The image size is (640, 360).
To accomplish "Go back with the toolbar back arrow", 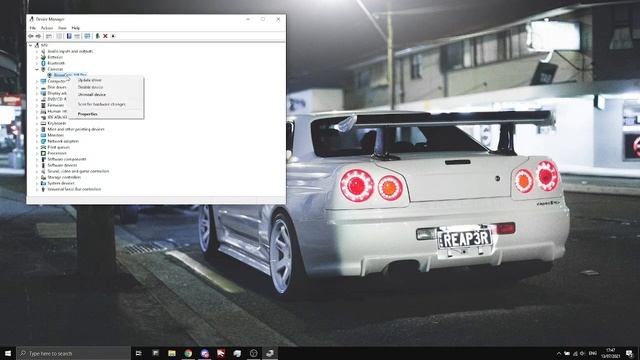I will [x=31, y=36].
